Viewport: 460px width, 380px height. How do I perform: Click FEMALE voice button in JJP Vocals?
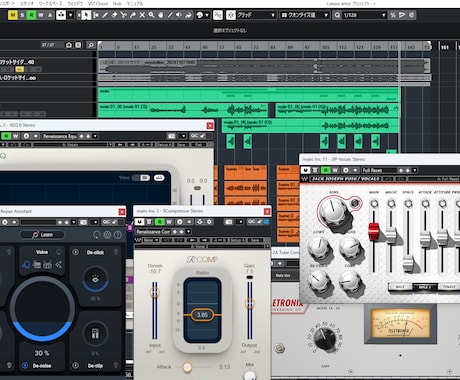tap(449, 286)
